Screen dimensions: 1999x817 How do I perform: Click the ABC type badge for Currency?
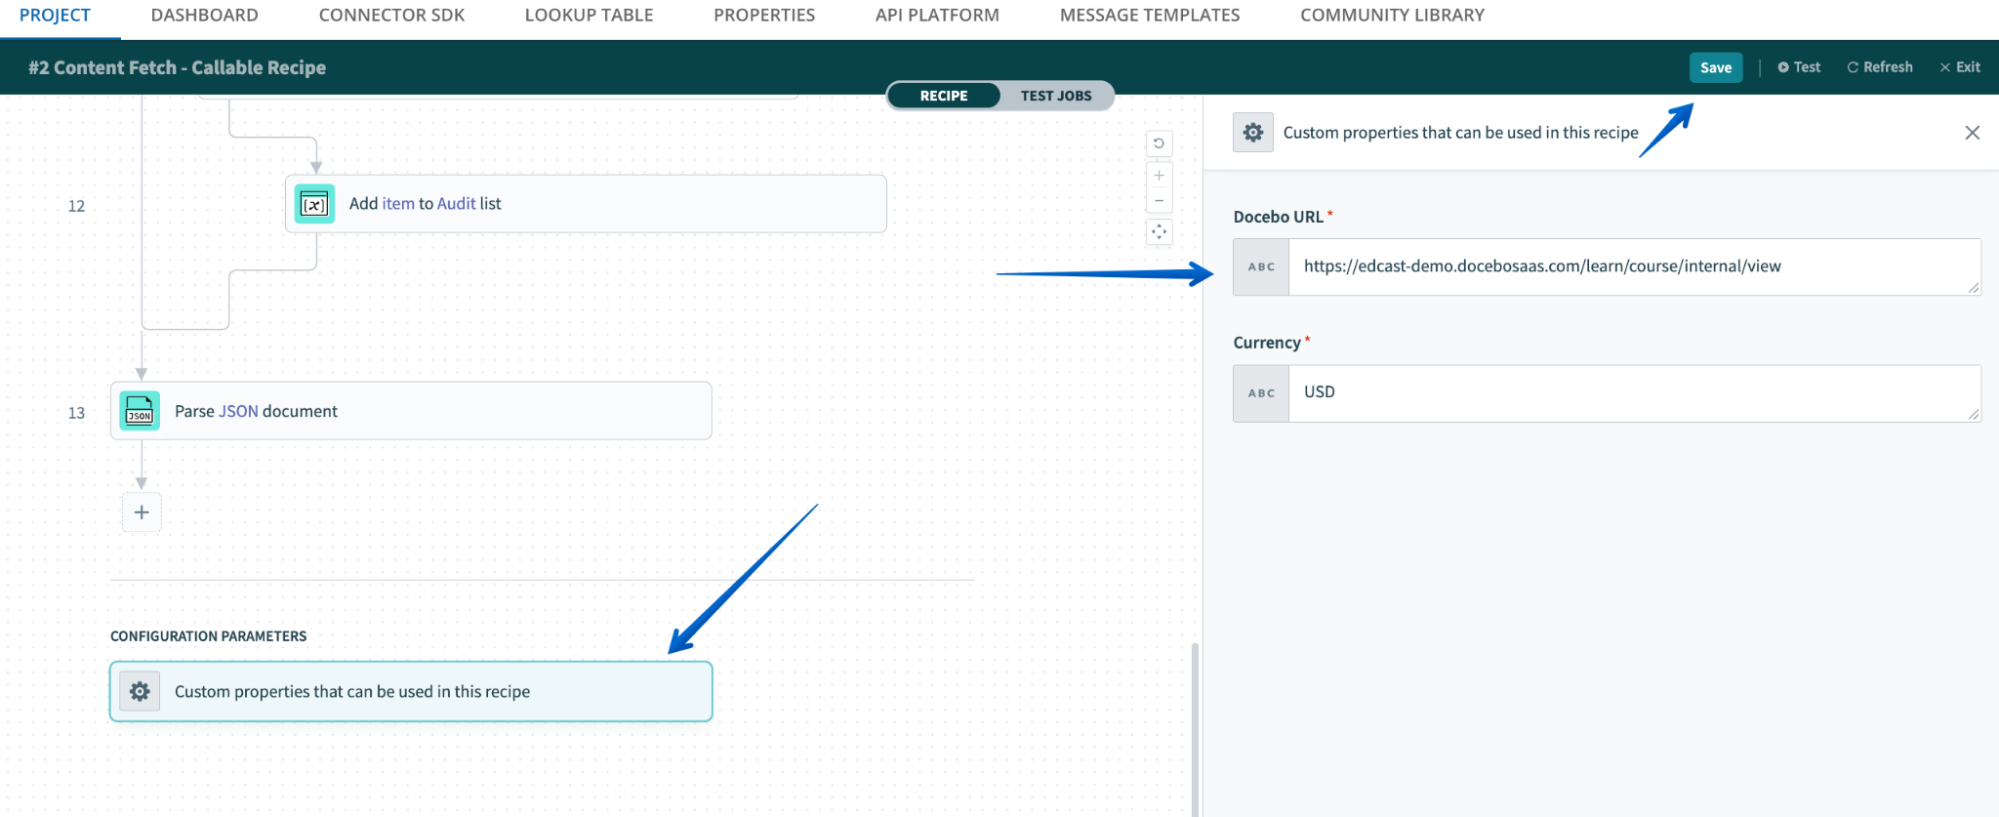1261,393
